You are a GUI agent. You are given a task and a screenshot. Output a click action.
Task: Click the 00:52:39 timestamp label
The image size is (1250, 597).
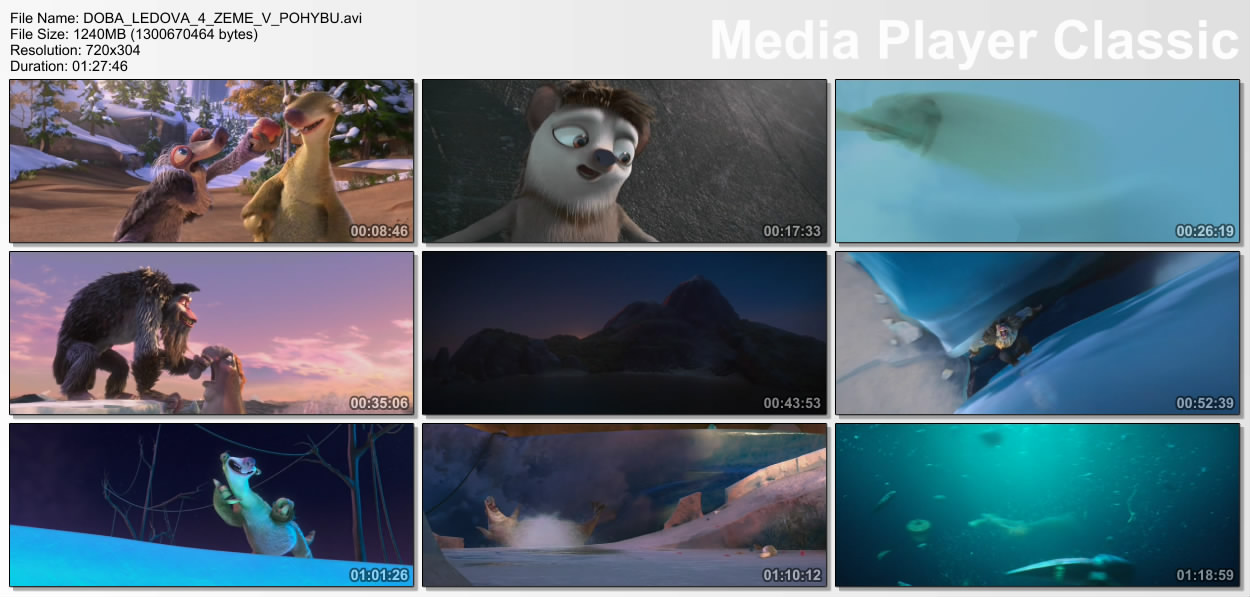(x=1205, y=403)
